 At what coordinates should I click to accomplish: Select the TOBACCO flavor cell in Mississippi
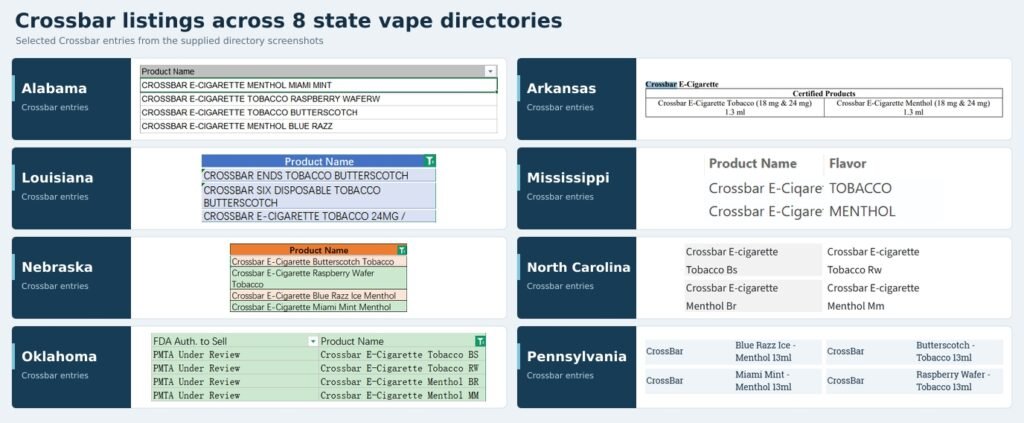click(x=860, y=188)
